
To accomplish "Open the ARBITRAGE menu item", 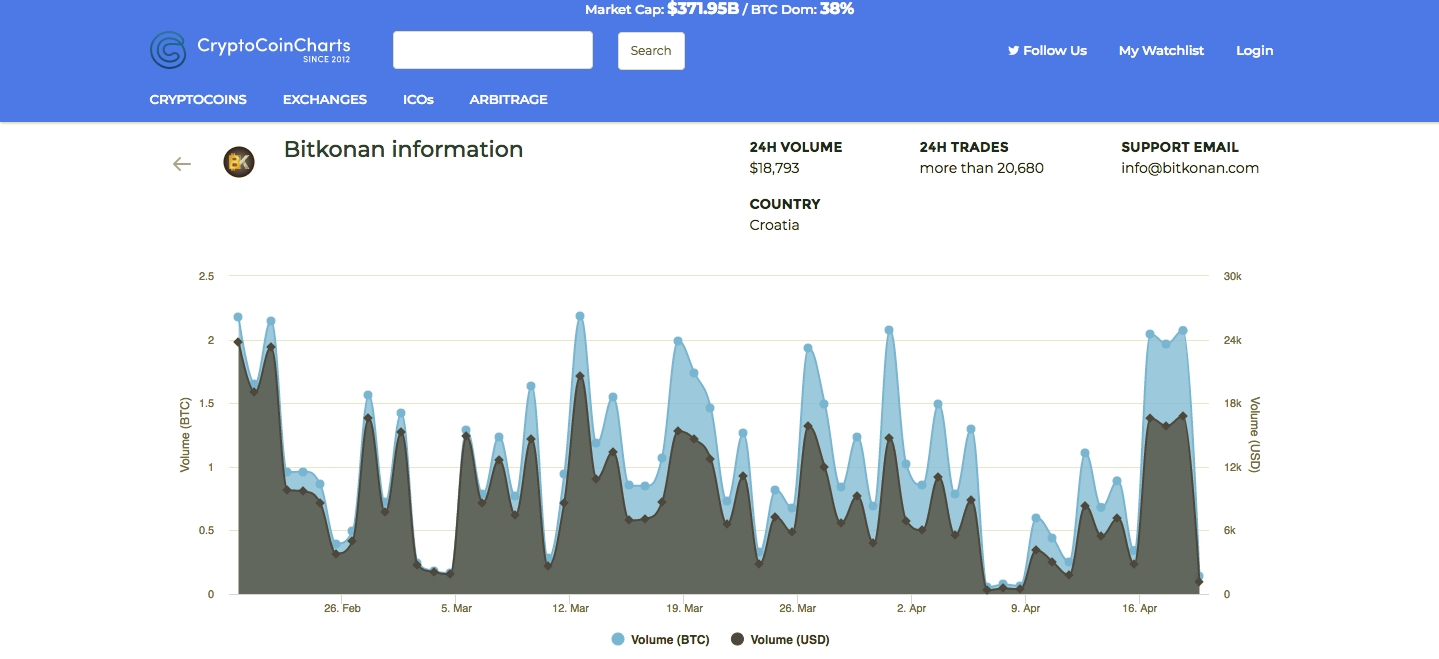I will click(x=509, y=99).
